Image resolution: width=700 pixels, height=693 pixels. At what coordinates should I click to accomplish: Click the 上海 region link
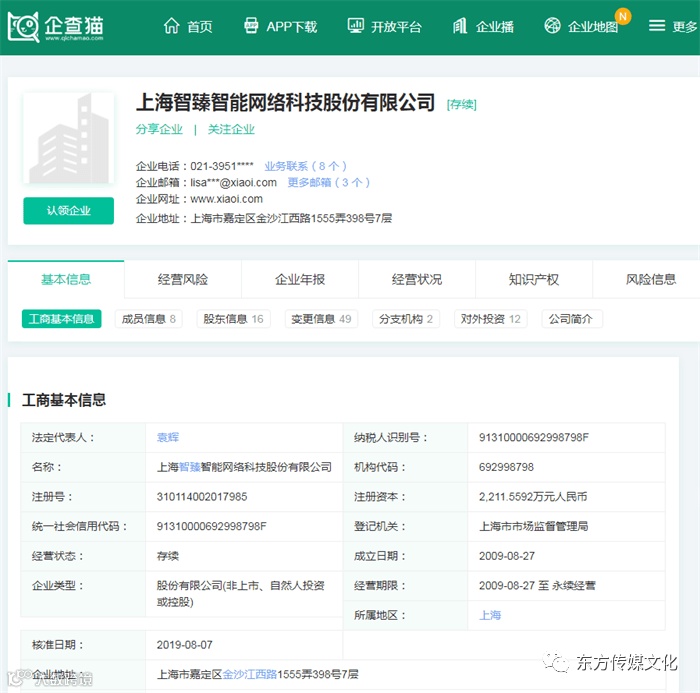pyautogui.click(x=490, y=615)
